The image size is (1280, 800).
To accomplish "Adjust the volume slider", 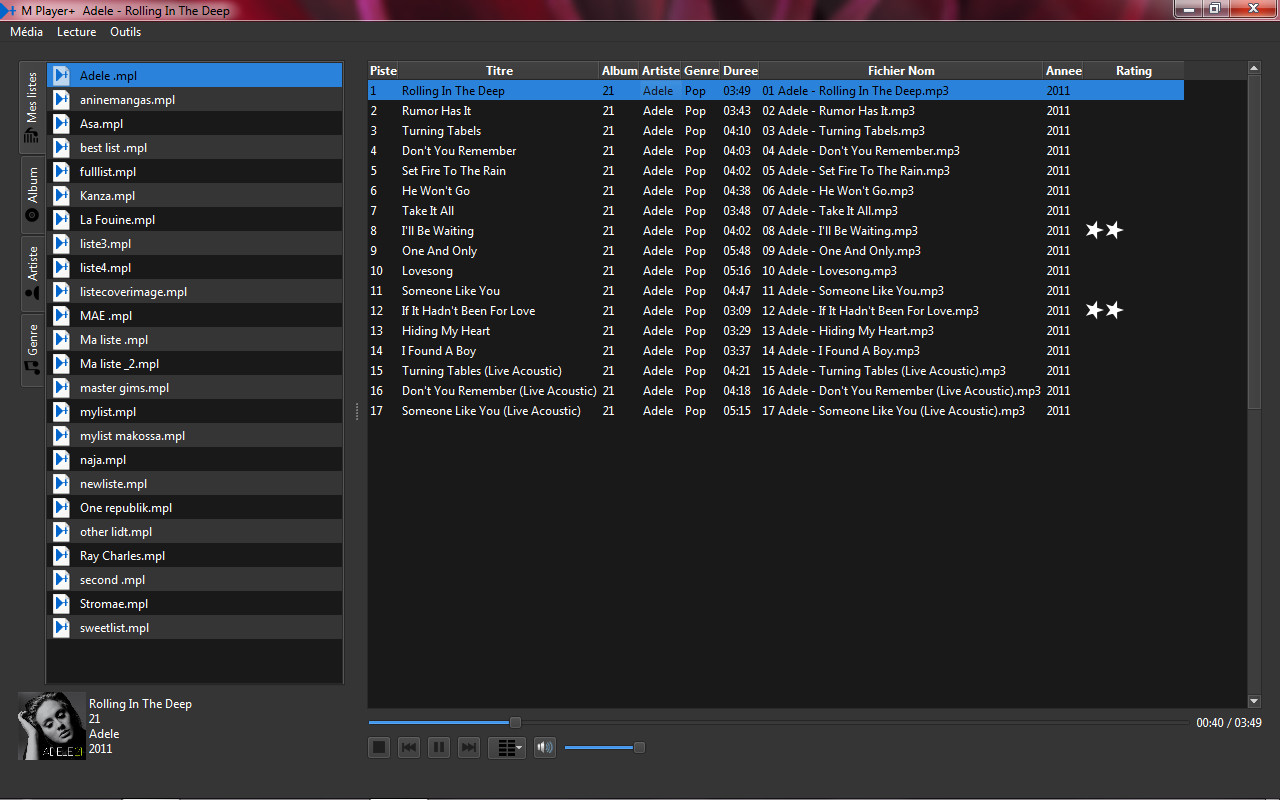I will click(x=605, y=747).
